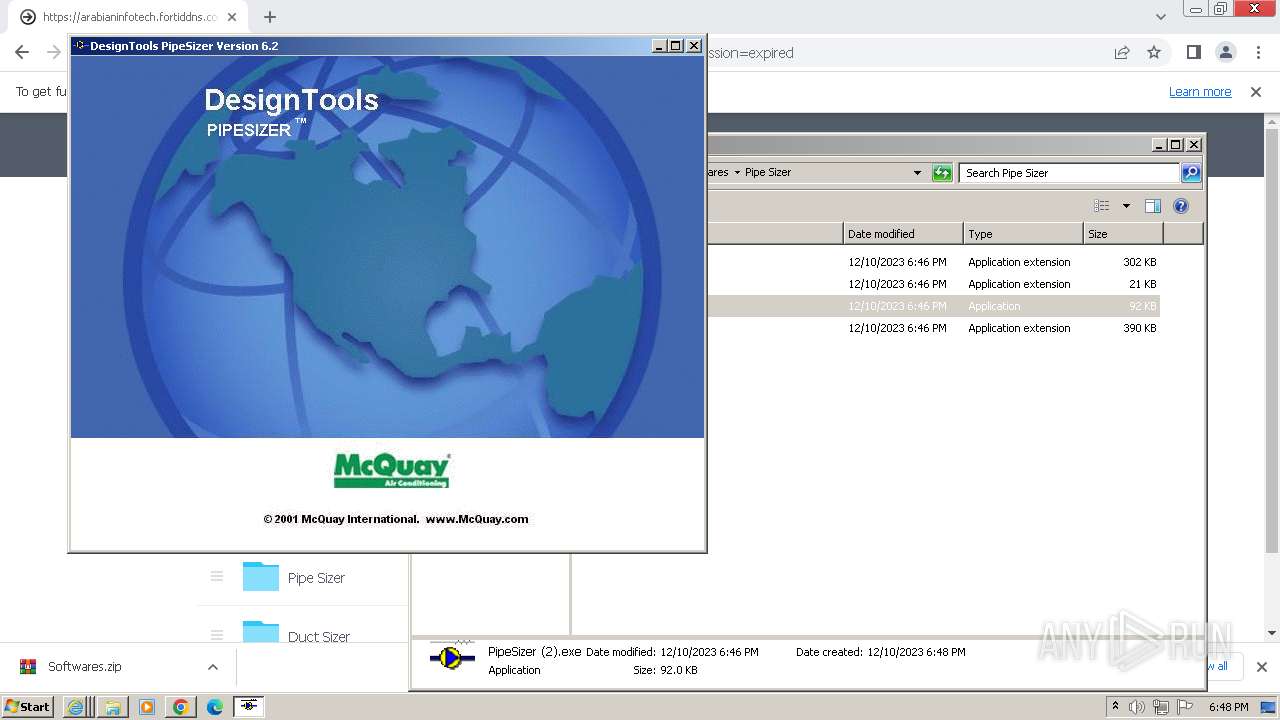Open the Windows Start menu
This screenshot has height=720, width=1280.
point(28,706)
